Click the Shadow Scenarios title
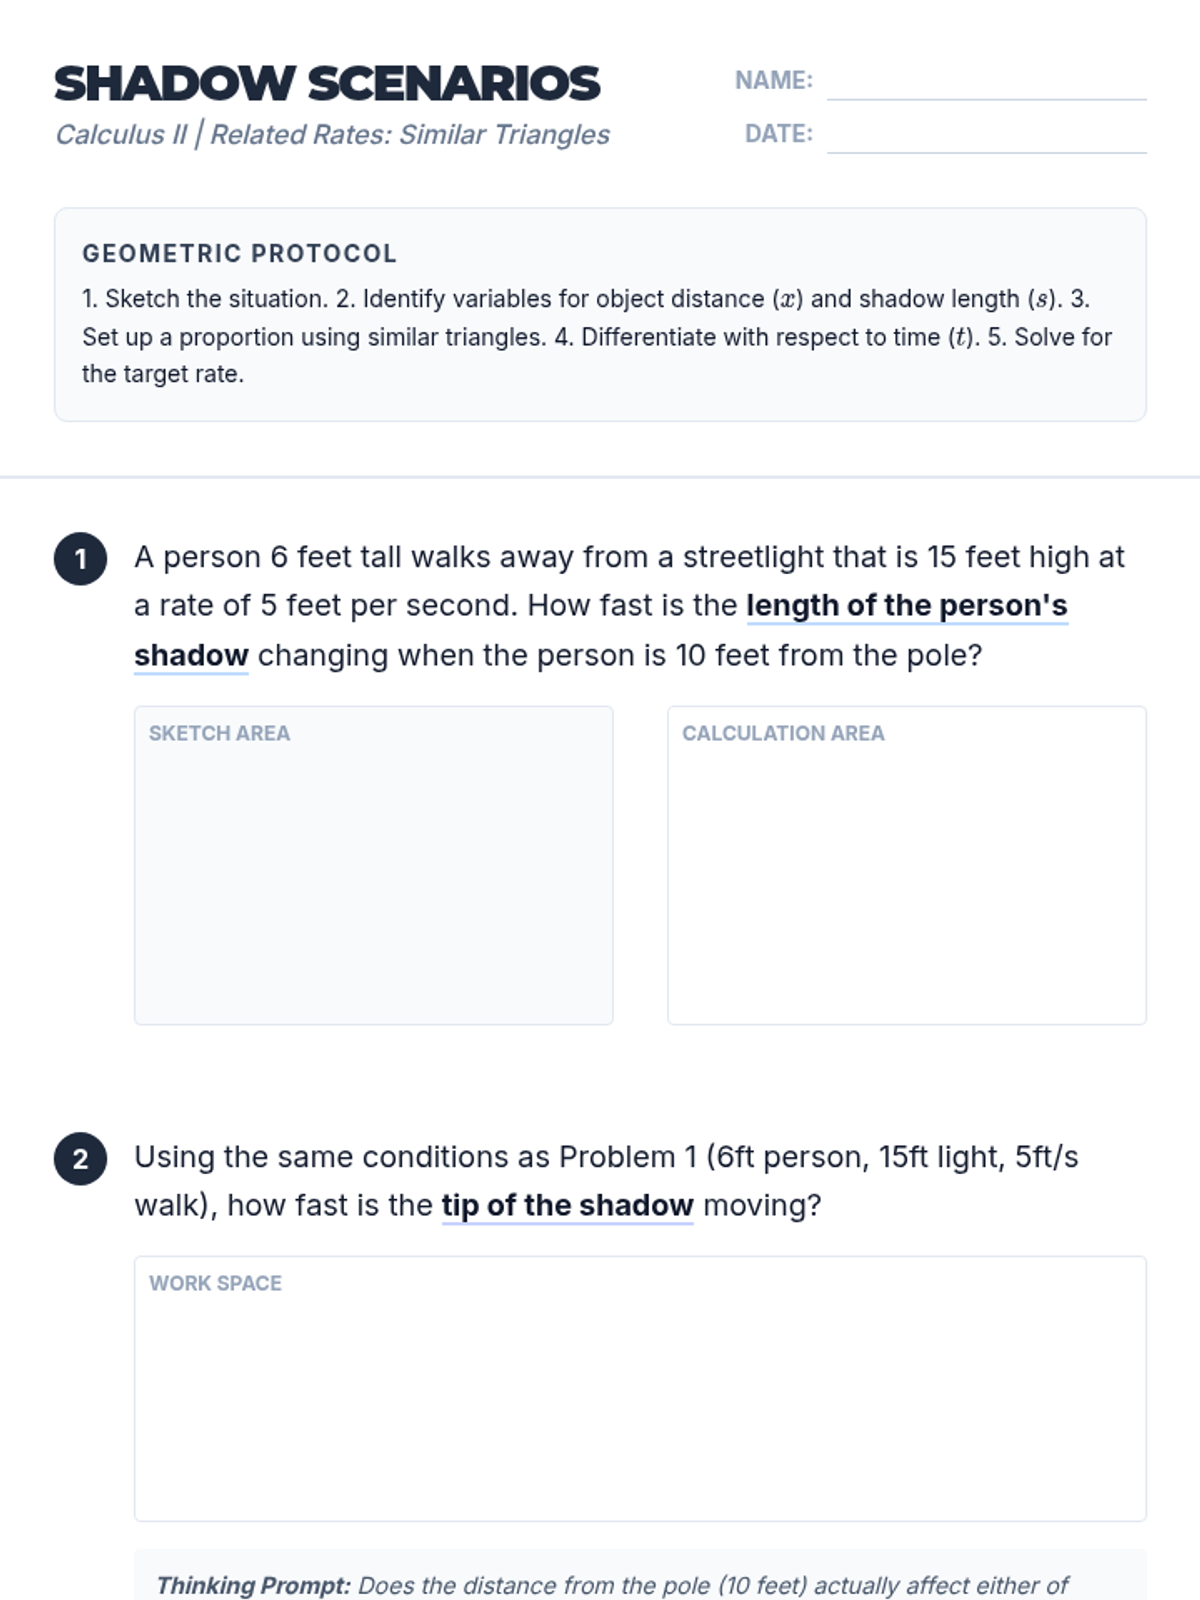This screenshot has width=1200, height=1600. (327, 84)
